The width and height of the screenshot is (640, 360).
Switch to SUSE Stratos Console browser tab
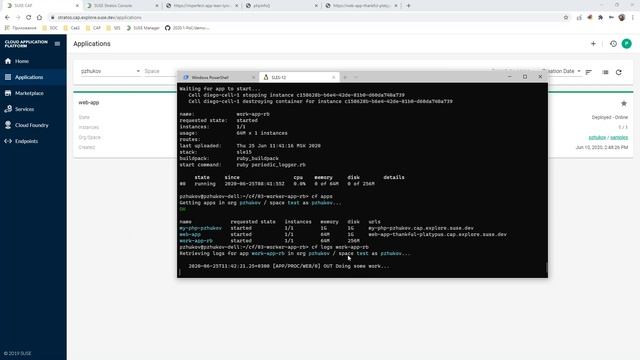121,6
